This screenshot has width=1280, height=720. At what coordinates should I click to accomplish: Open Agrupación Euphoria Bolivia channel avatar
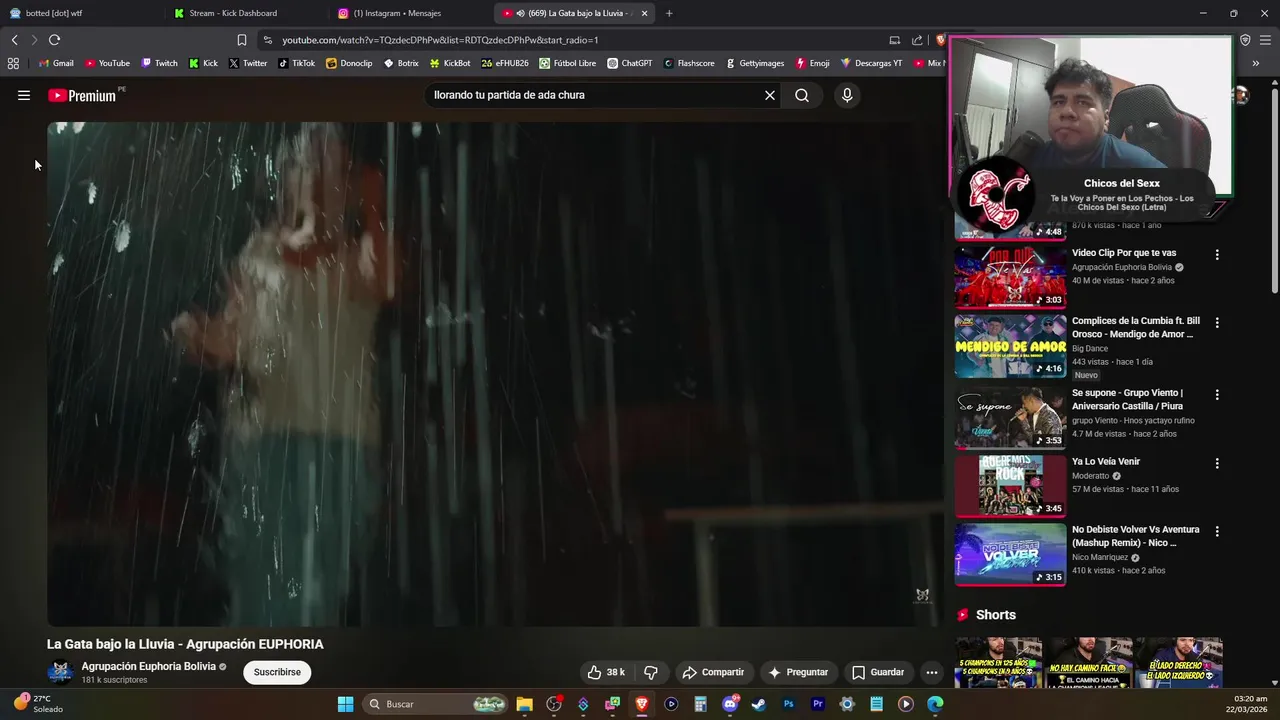[x=60, y=672]
